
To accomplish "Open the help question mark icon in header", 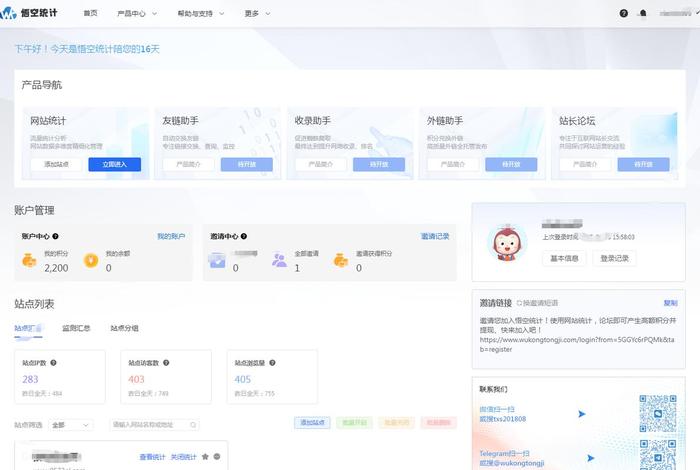I will [624, 13].
